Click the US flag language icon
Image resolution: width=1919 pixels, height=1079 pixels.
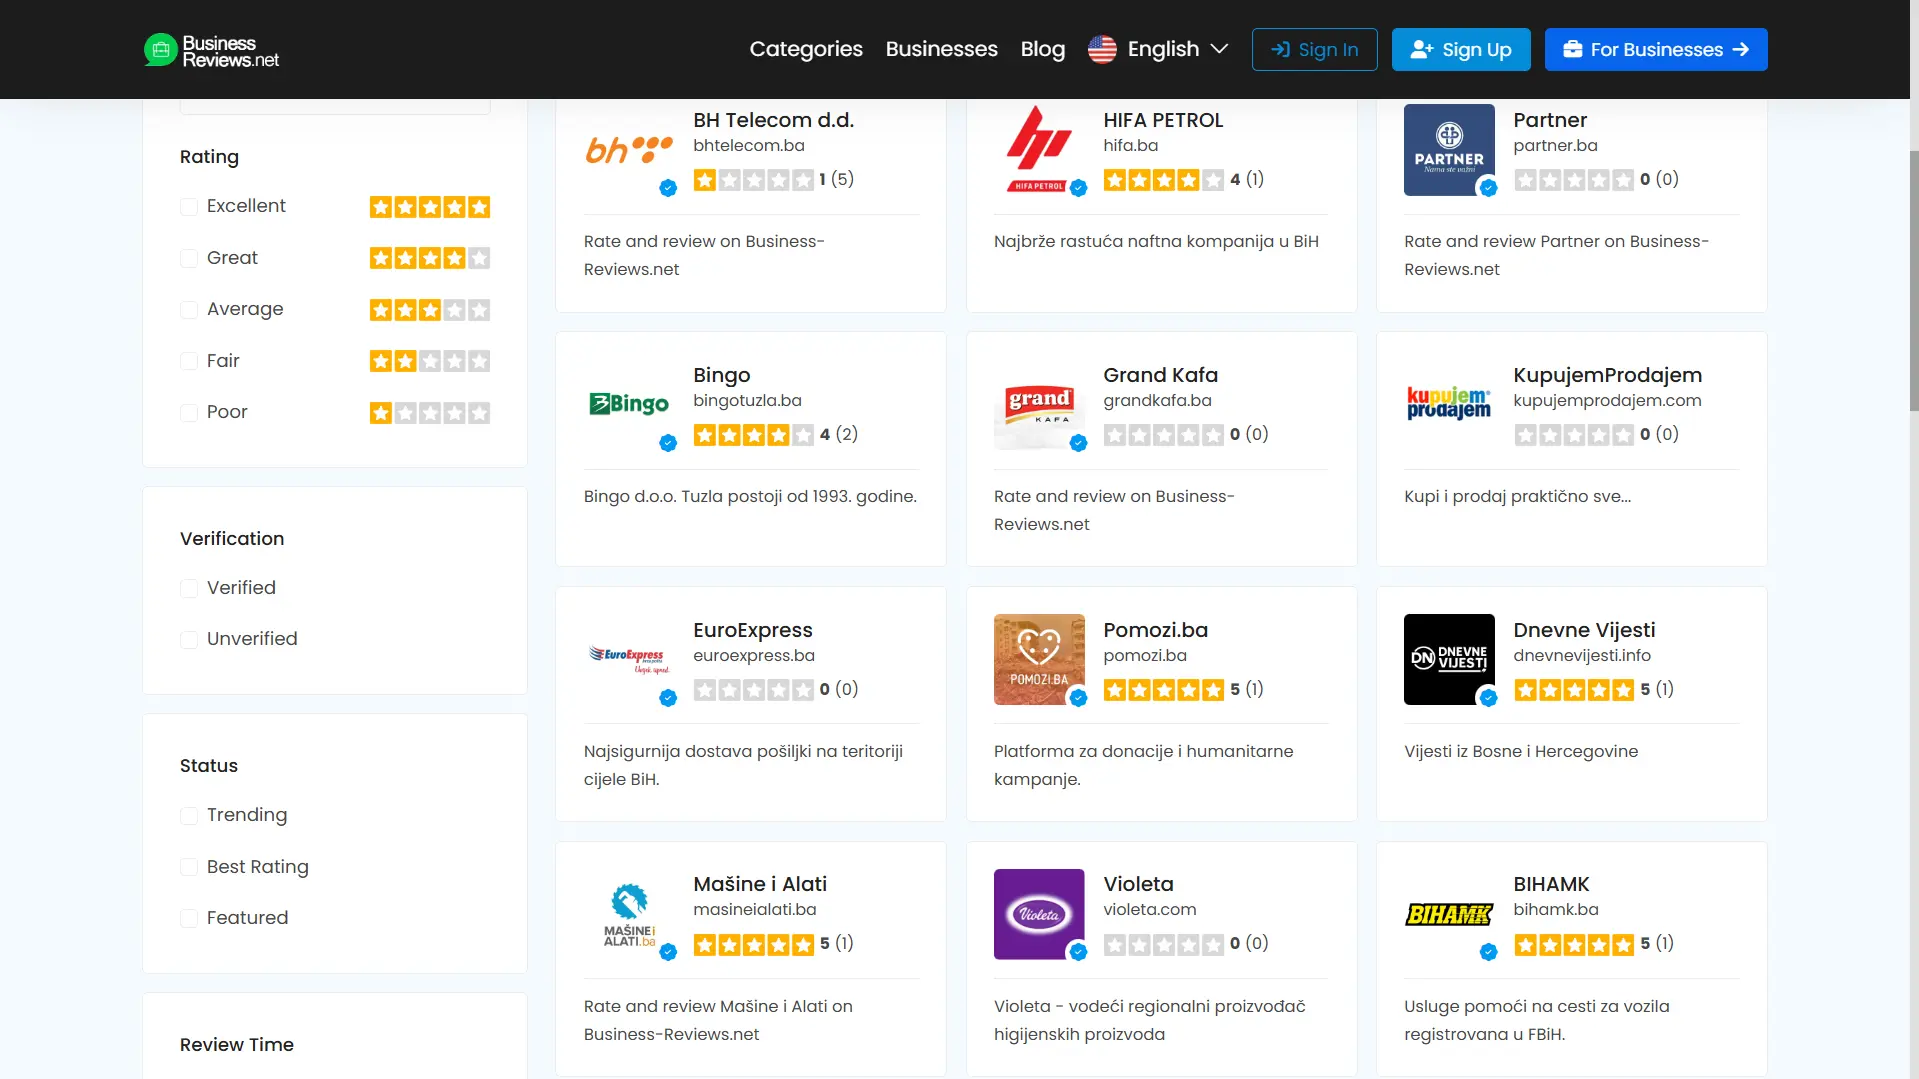click(1102, 49)
